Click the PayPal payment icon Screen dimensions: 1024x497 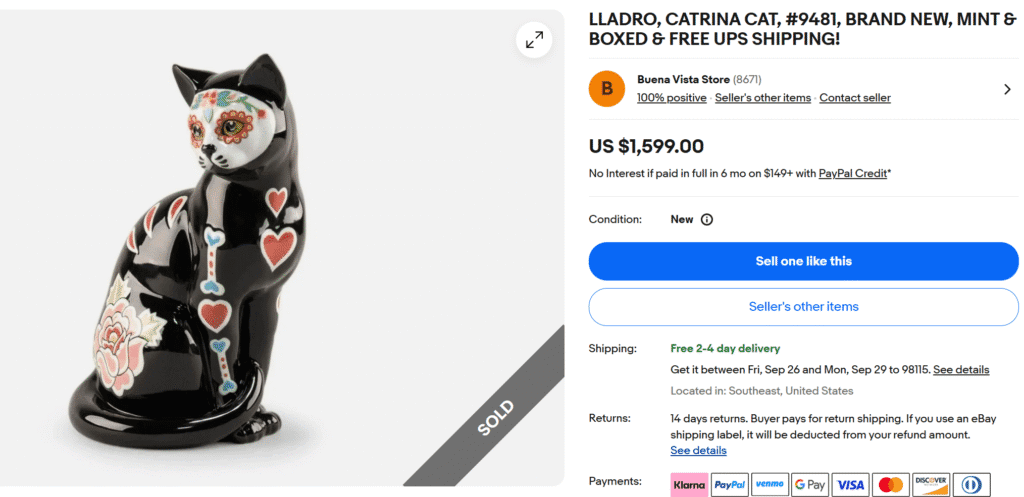[x=729, y=485]
